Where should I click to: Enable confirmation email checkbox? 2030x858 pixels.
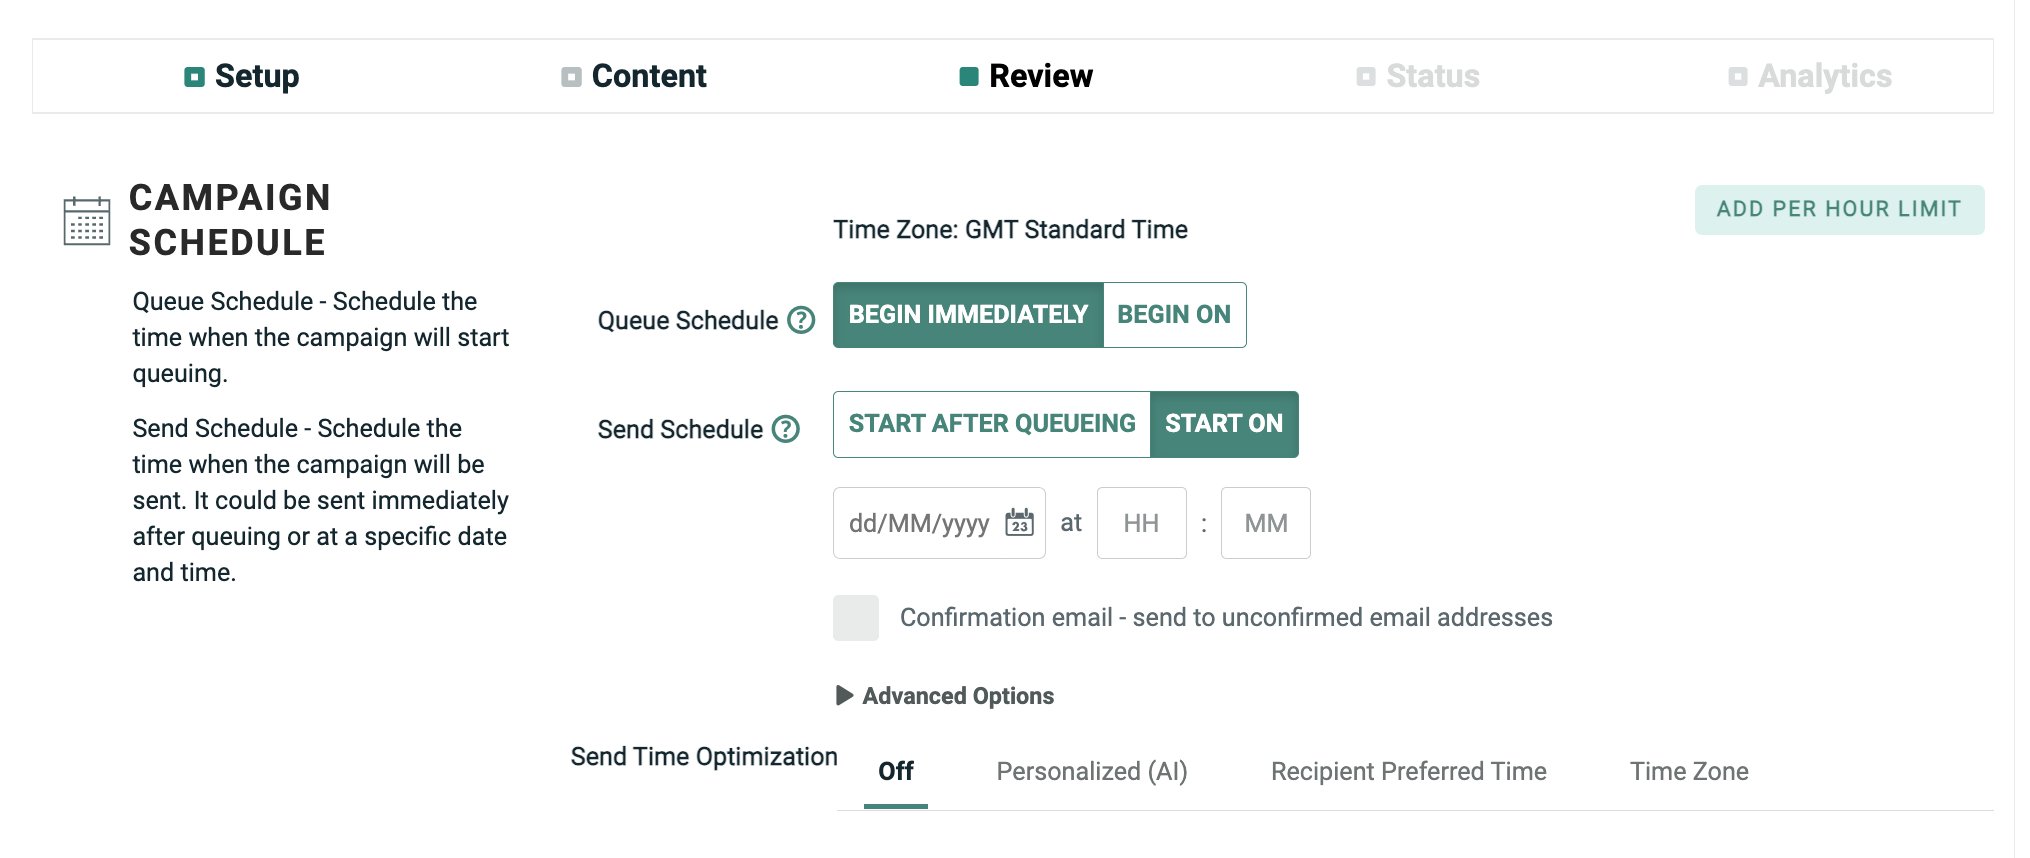(856, 618)
